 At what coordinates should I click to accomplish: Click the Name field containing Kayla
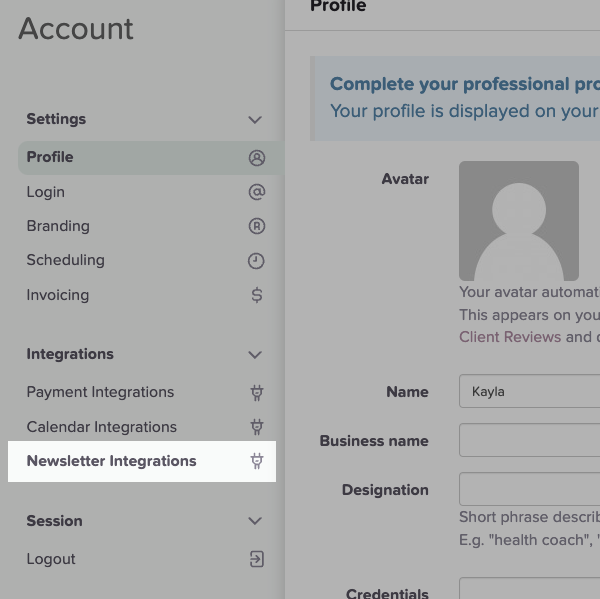click(x=530, y=392)
